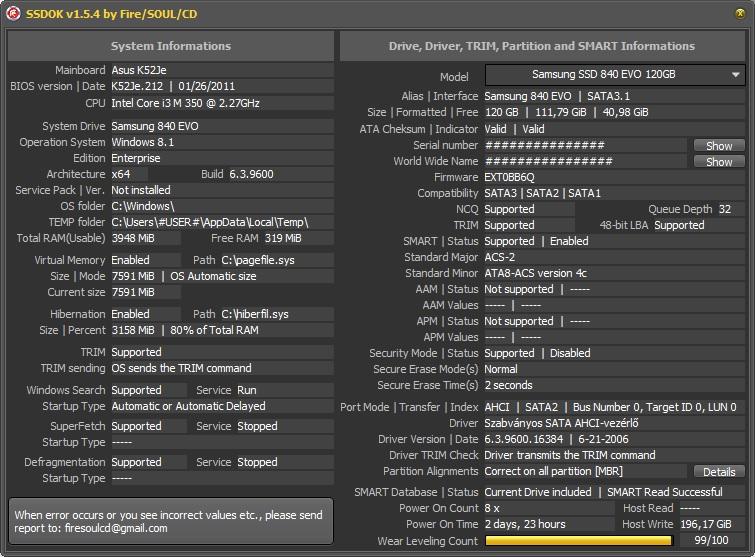Select Windows Search Service value Run
The width and height of the screenshot is (755, 557).
pos(247,390)
